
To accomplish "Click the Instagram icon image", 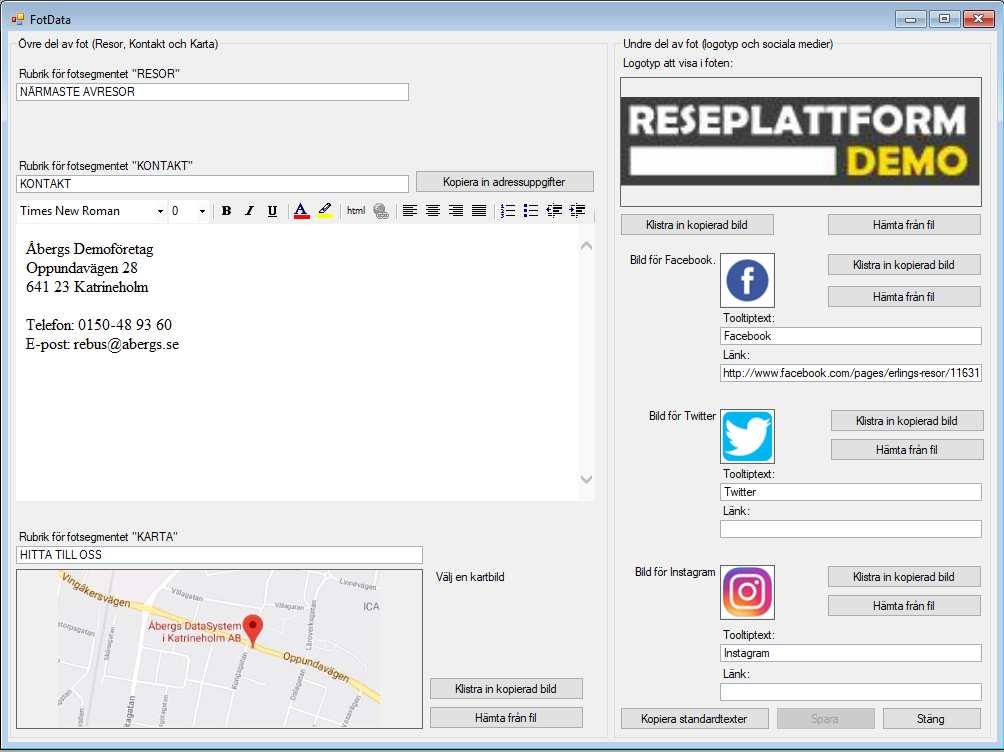I will point(747,592).
